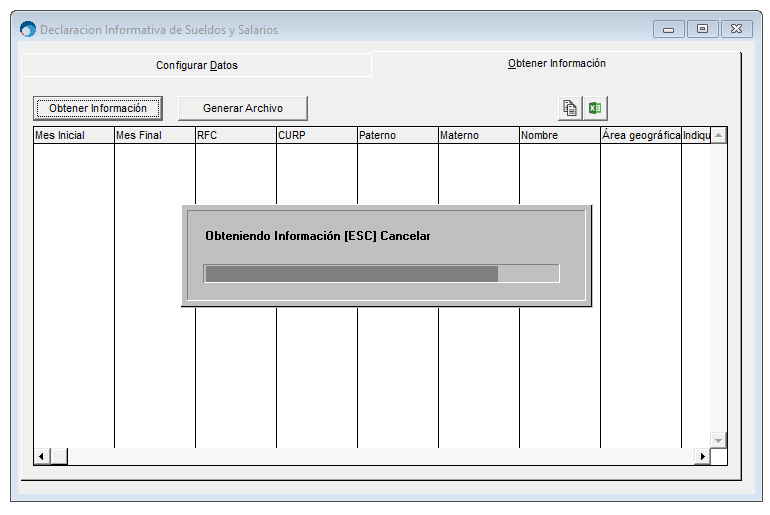This screenshot has height=515, width=770.
Task: Click the Generar Archivo button
Action: 242,108
